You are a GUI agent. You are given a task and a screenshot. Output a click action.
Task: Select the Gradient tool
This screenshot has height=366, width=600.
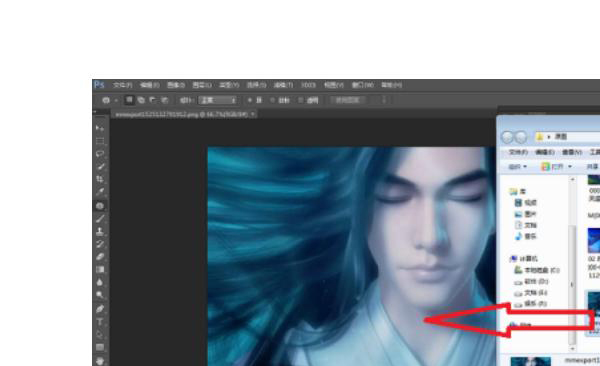pyautogui.click(x=100, y=270)
